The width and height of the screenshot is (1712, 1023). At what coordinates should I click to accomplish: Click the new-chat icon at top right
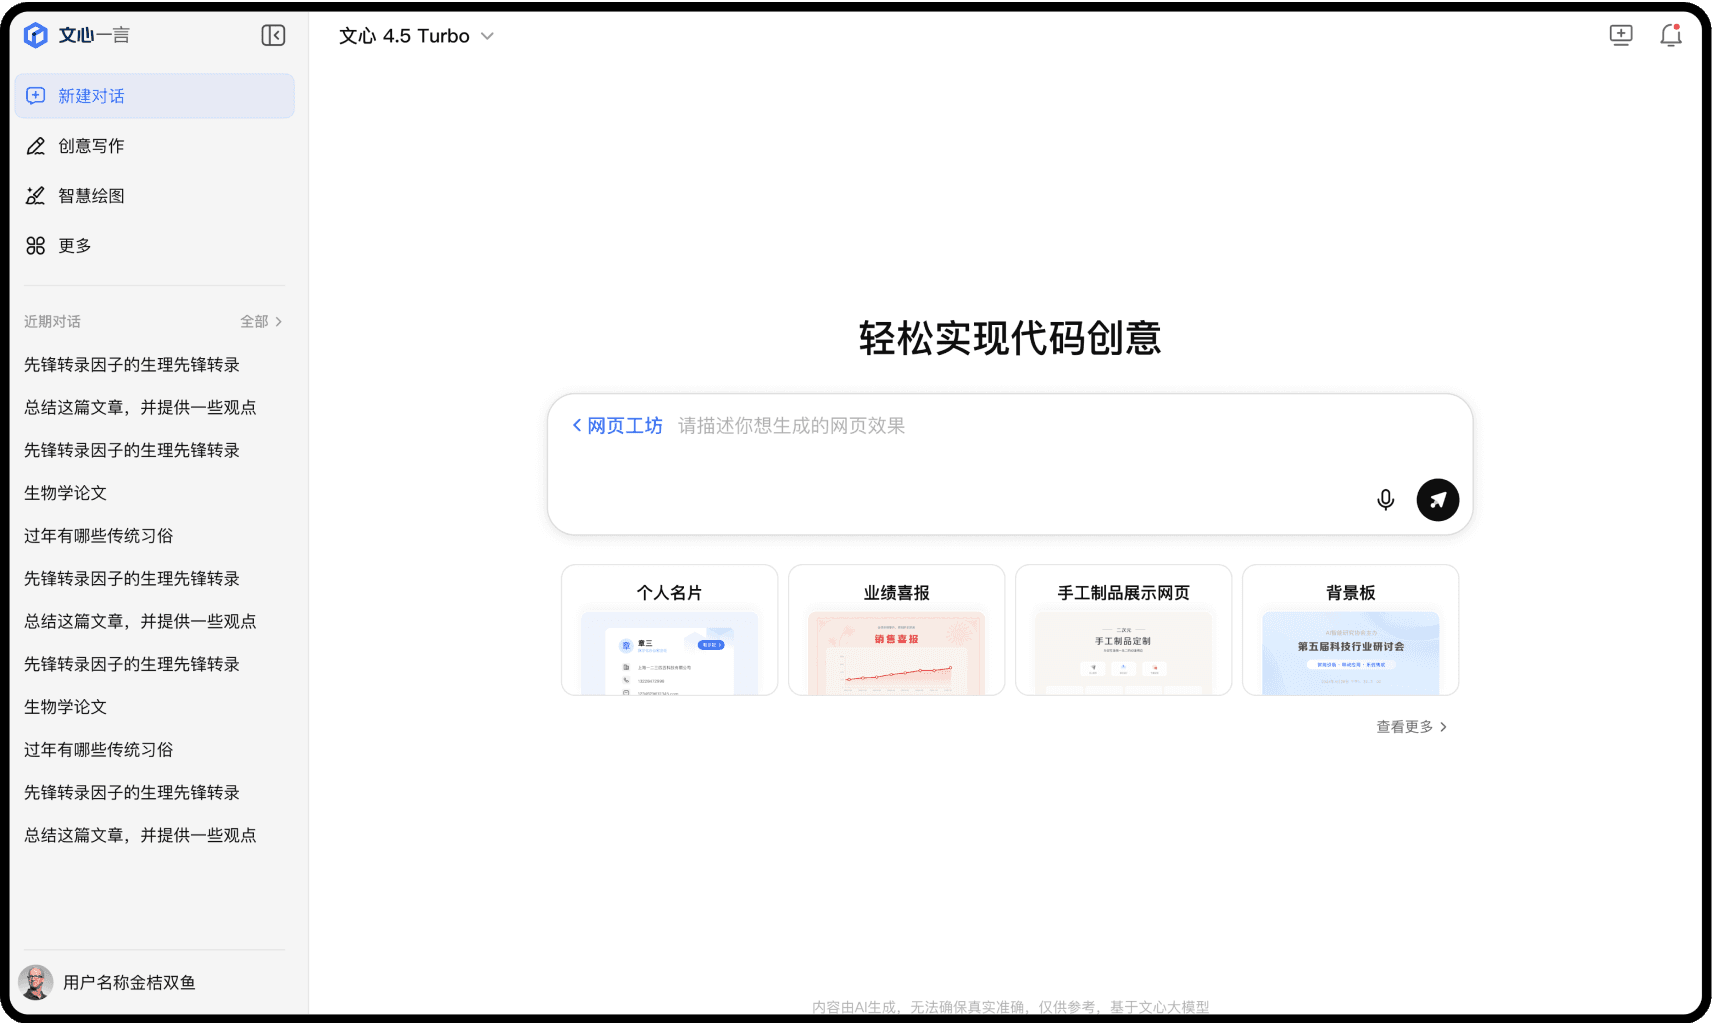tap(1621, 35)
